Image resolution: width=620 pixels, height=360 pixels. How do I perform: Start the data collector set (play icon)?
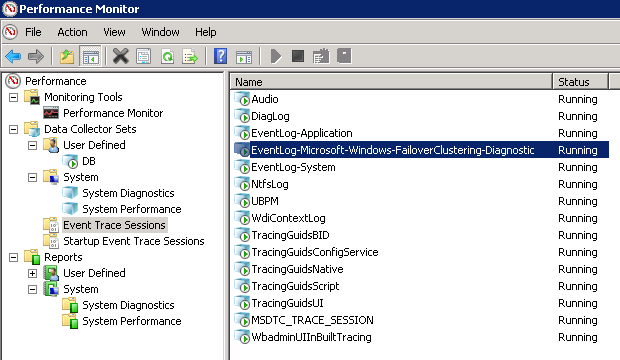(276, 57)
